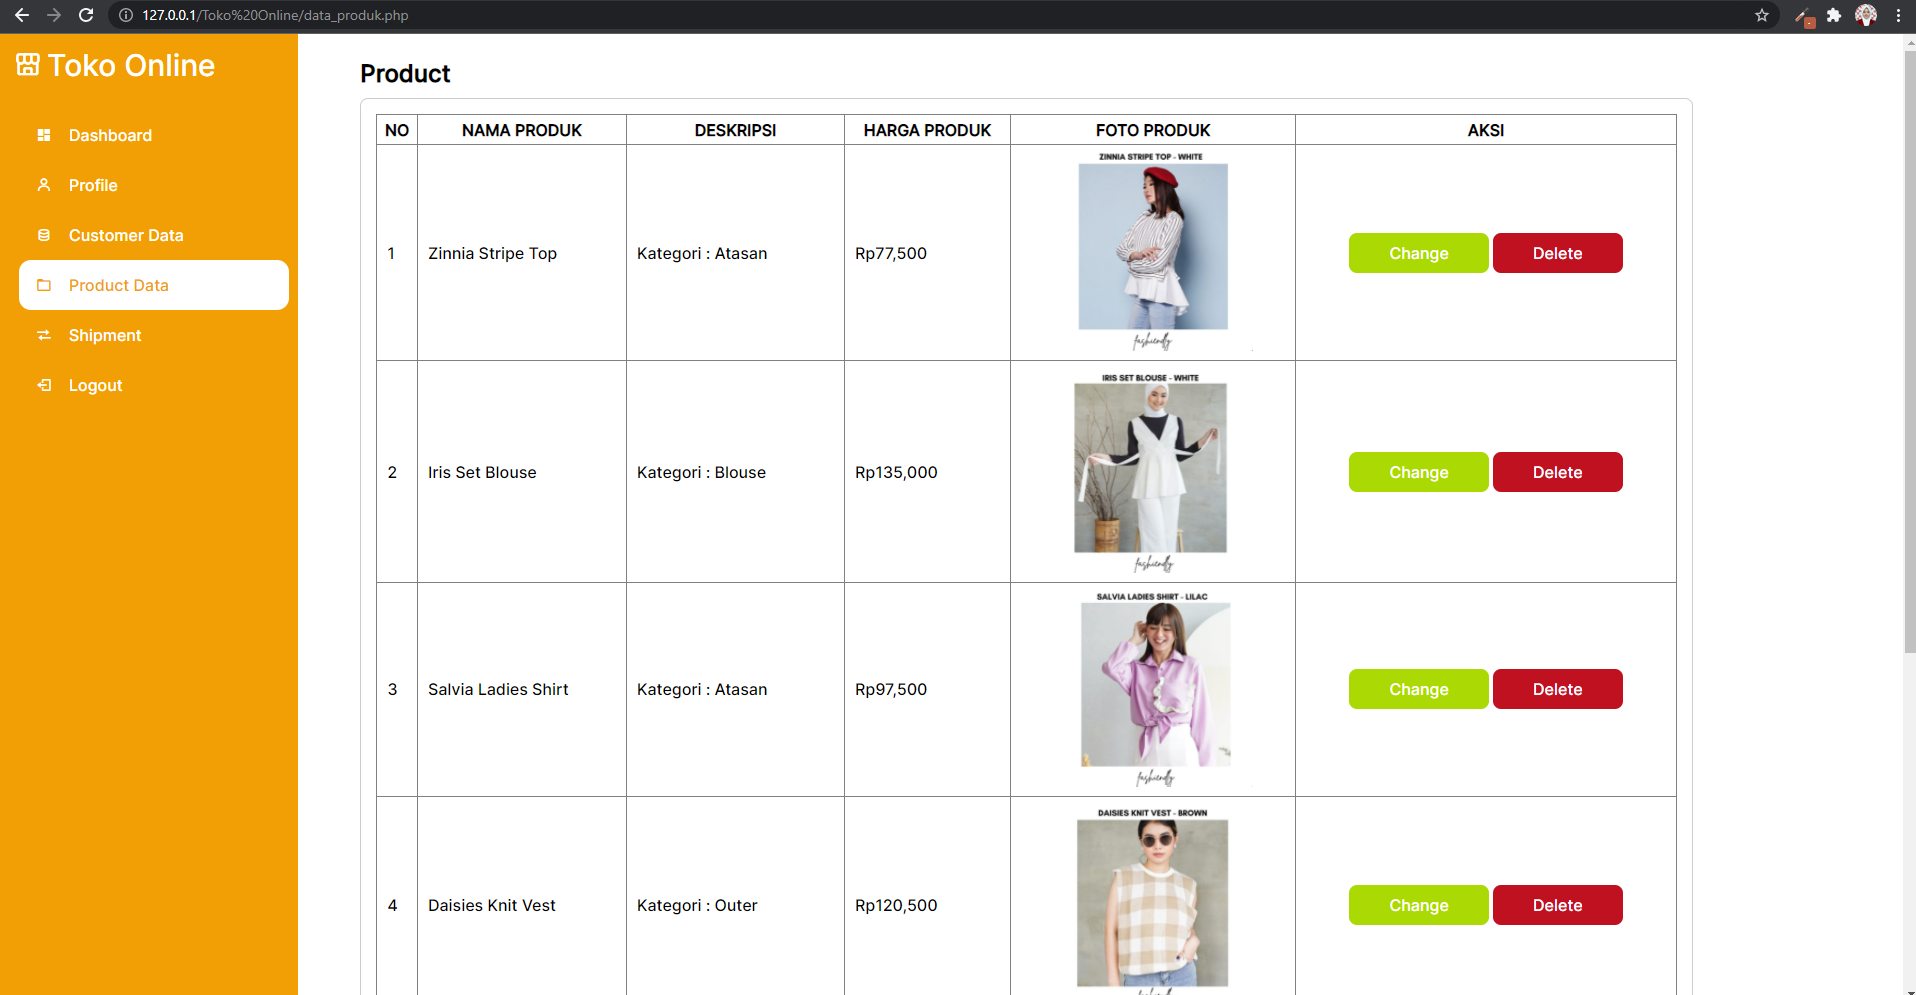Click the browser profile avatar
This screenshot has height=995, width=1916.
click(x=1866, y=16)
